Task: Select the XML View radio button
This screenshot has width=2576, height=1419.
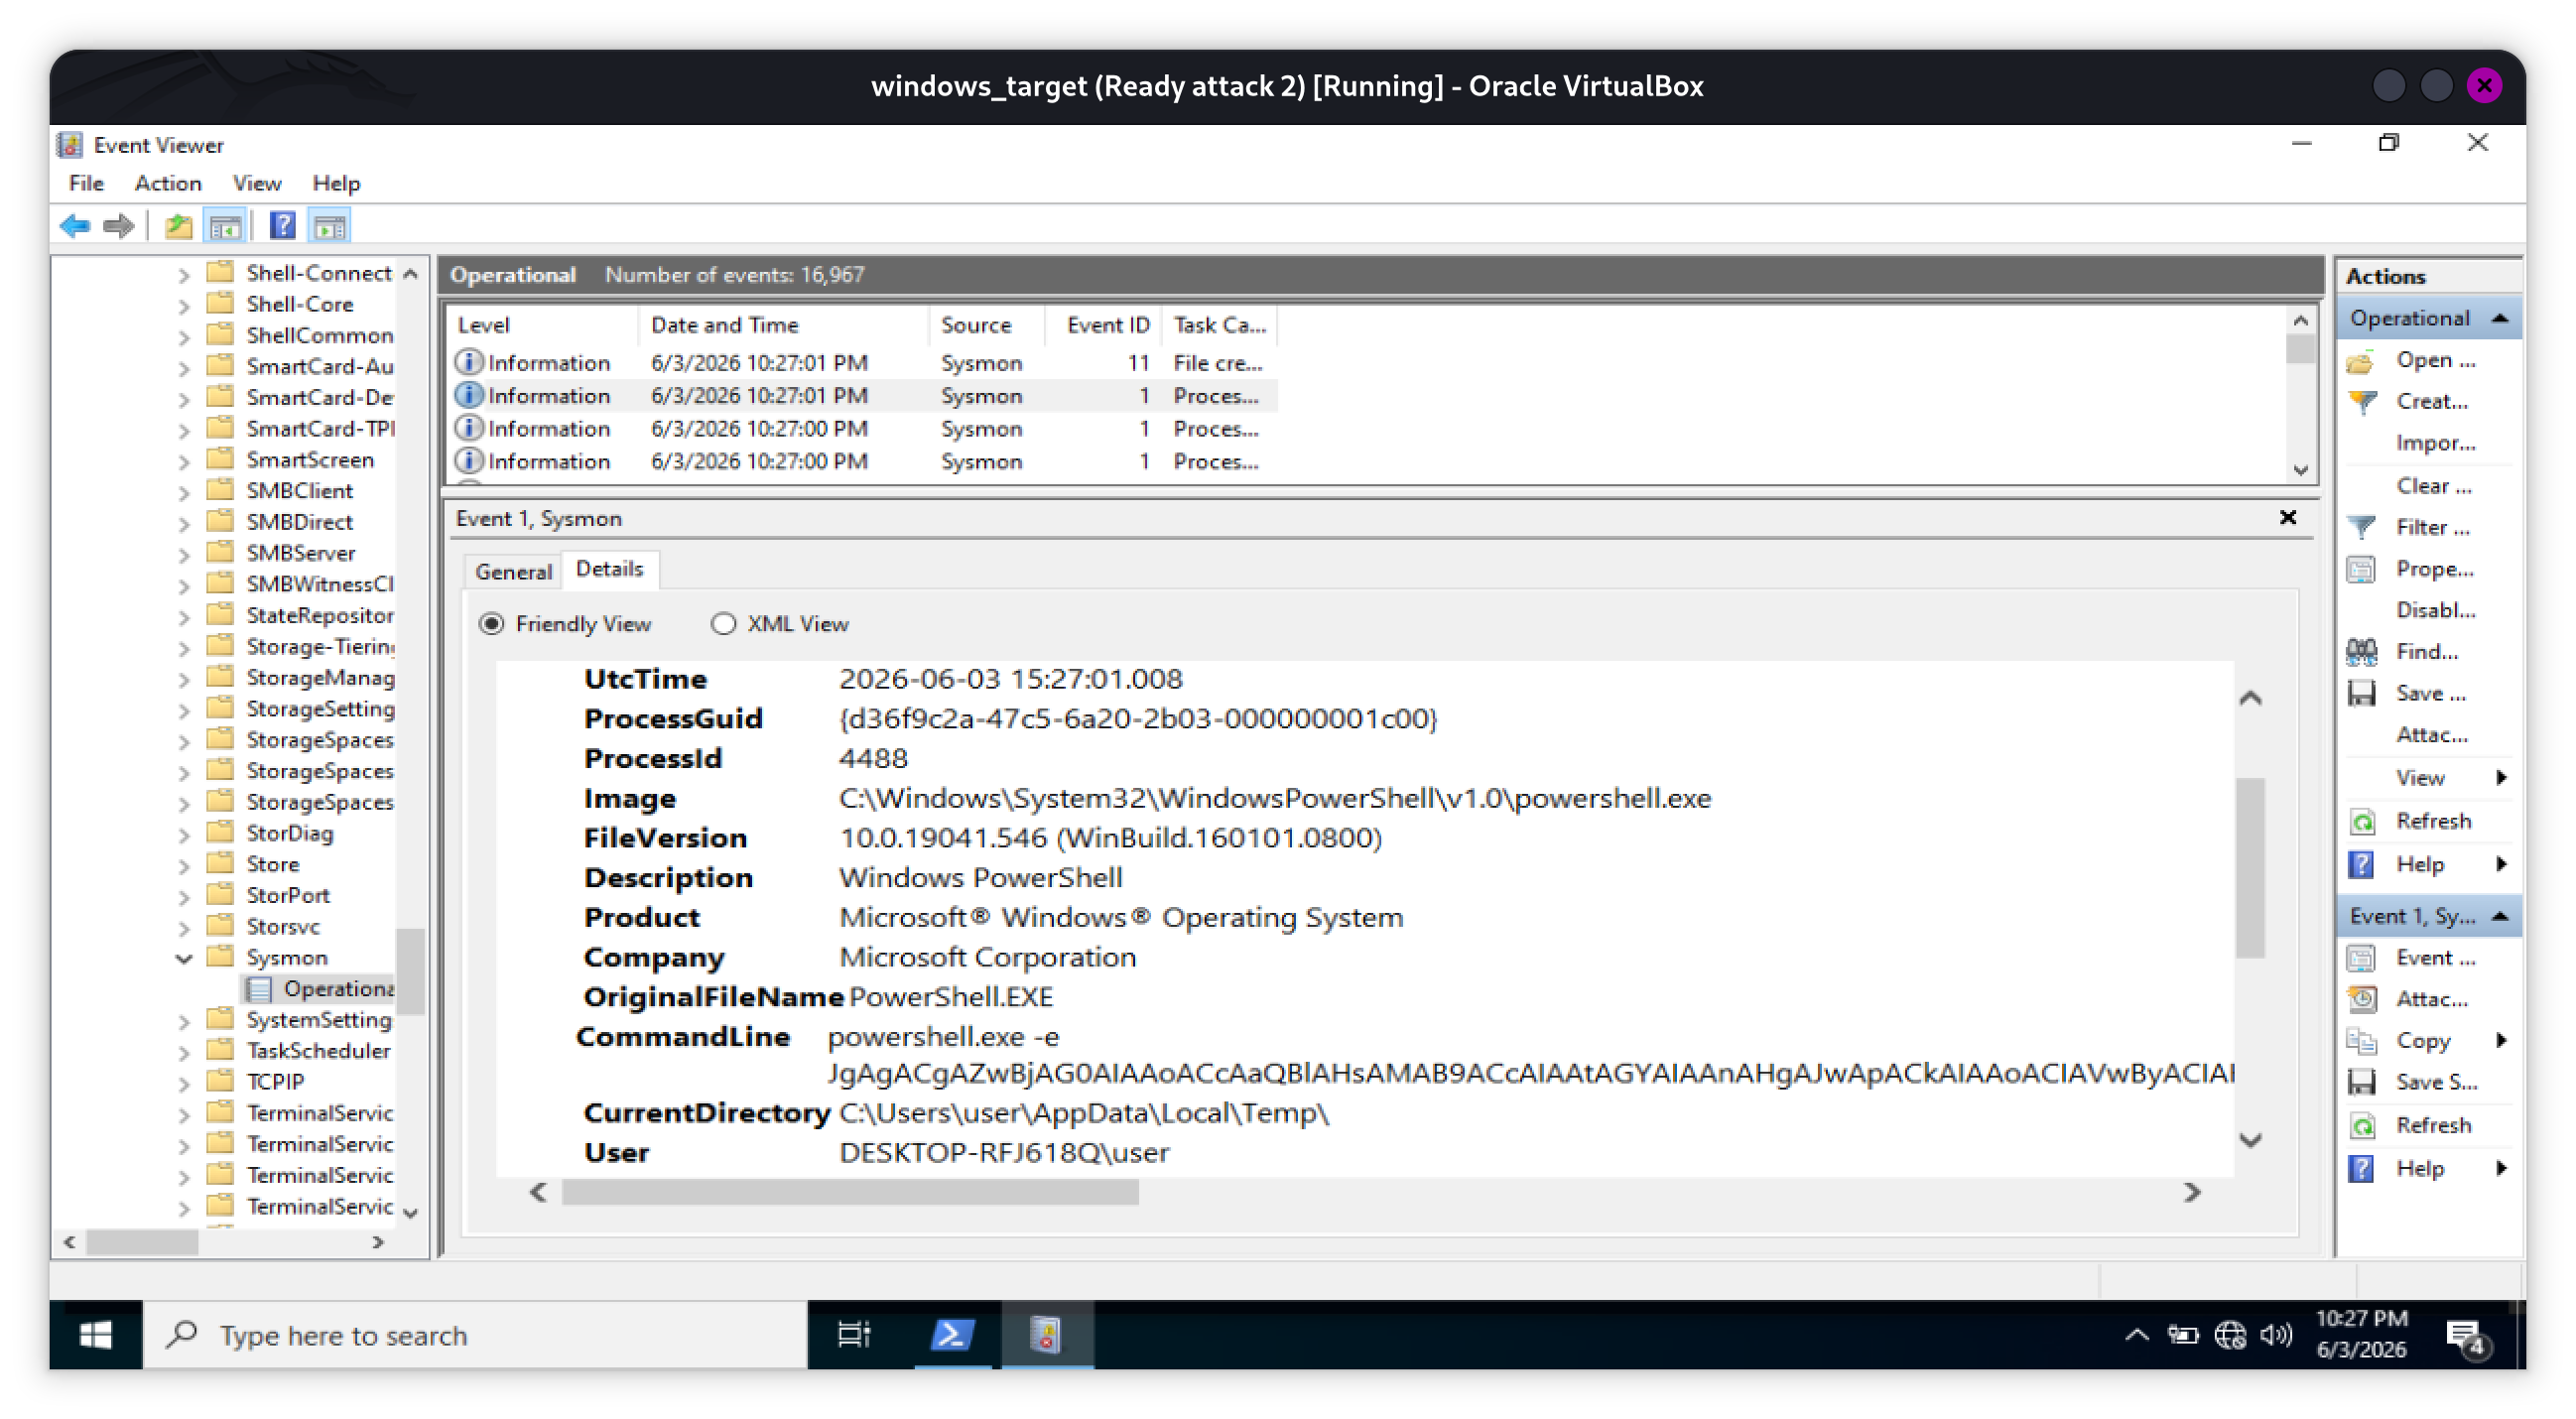Action: (x=723, y=624)
